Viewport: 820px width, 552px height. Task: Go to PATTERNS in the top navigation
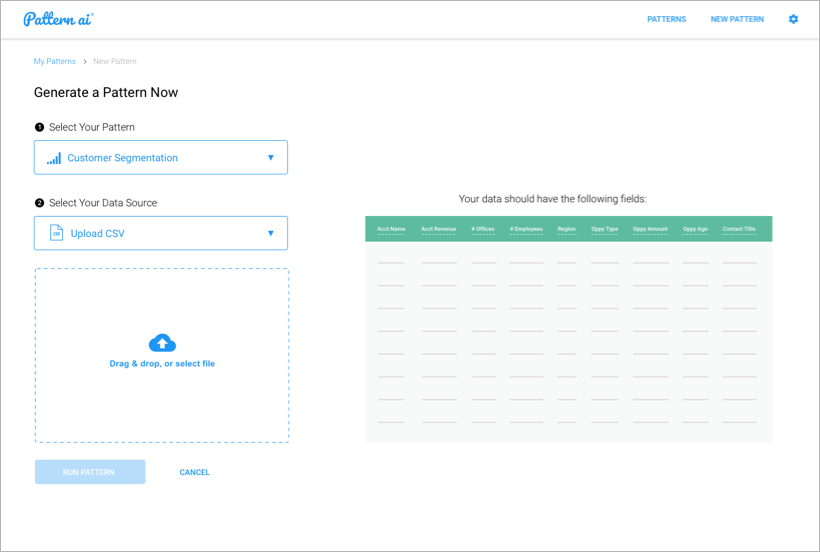(666, 19)
